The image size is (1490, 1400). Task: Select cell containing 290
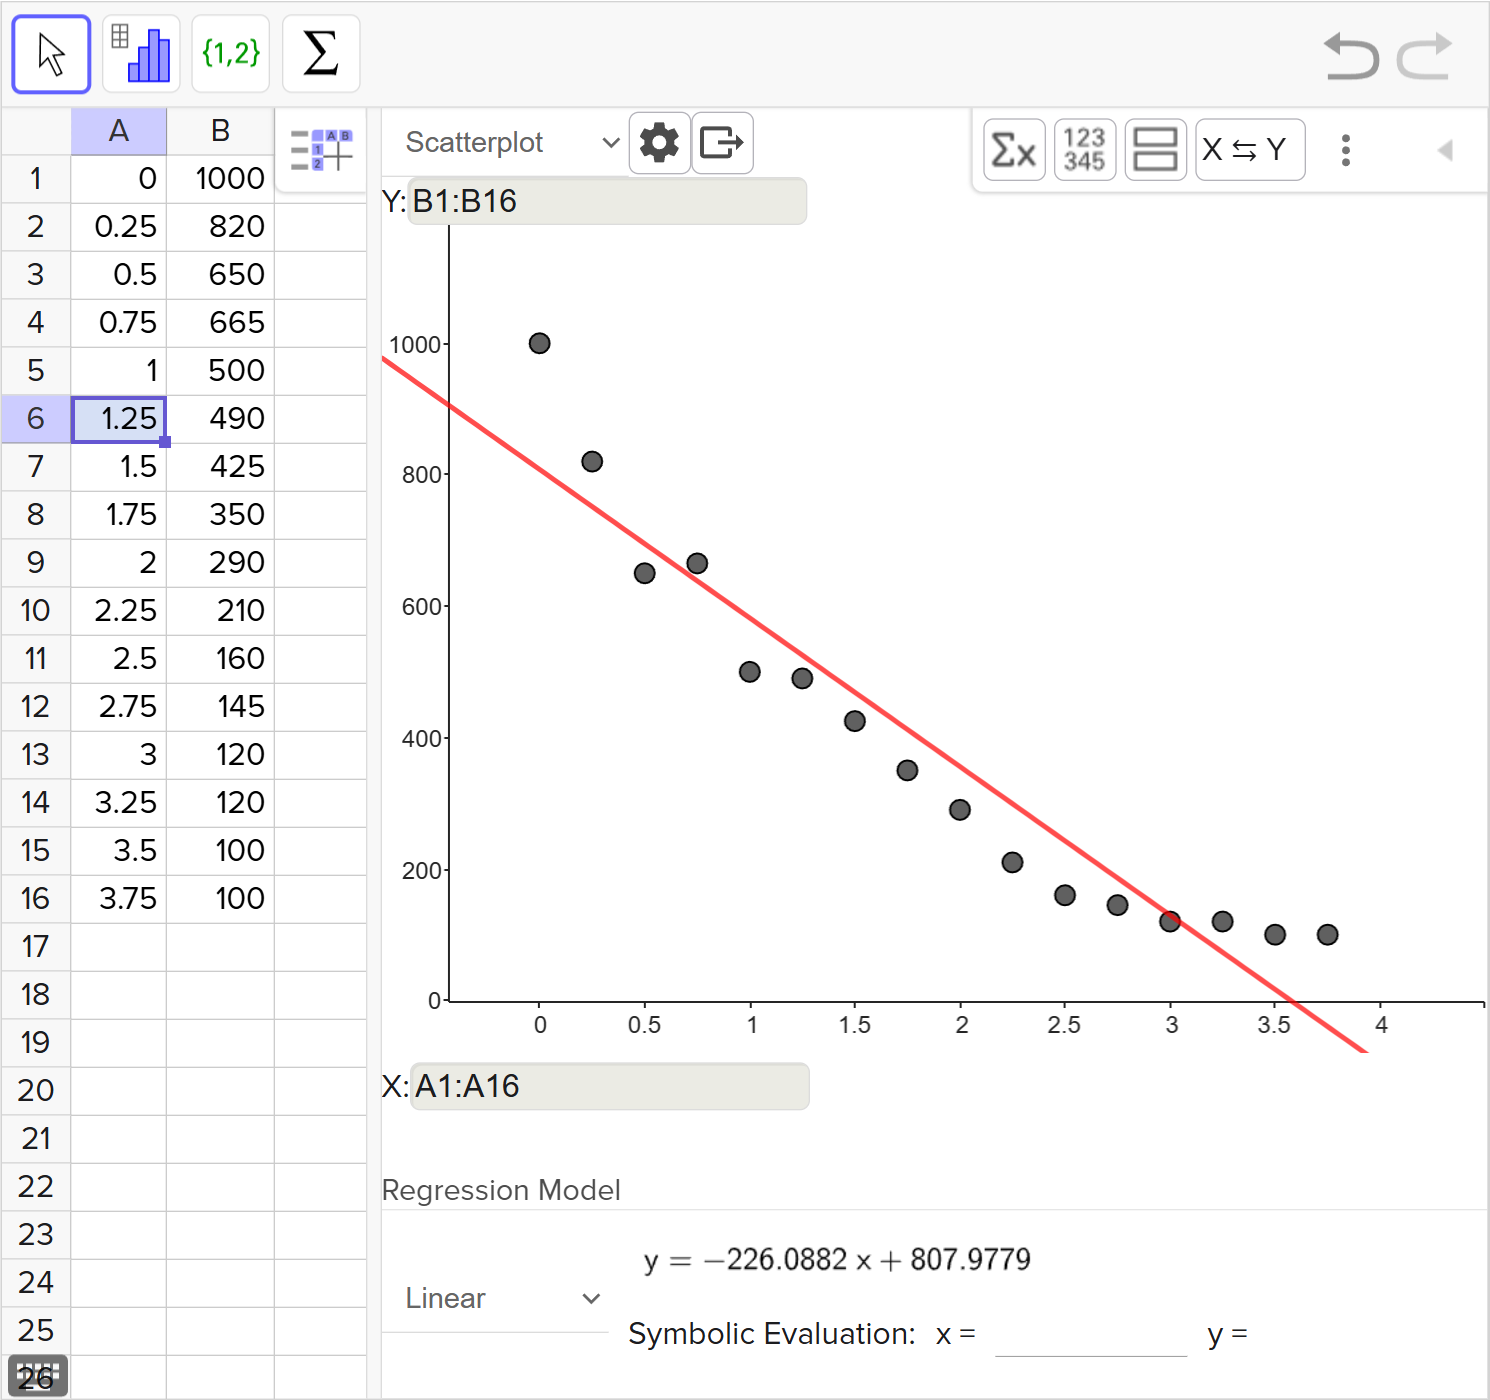(220, 563)
